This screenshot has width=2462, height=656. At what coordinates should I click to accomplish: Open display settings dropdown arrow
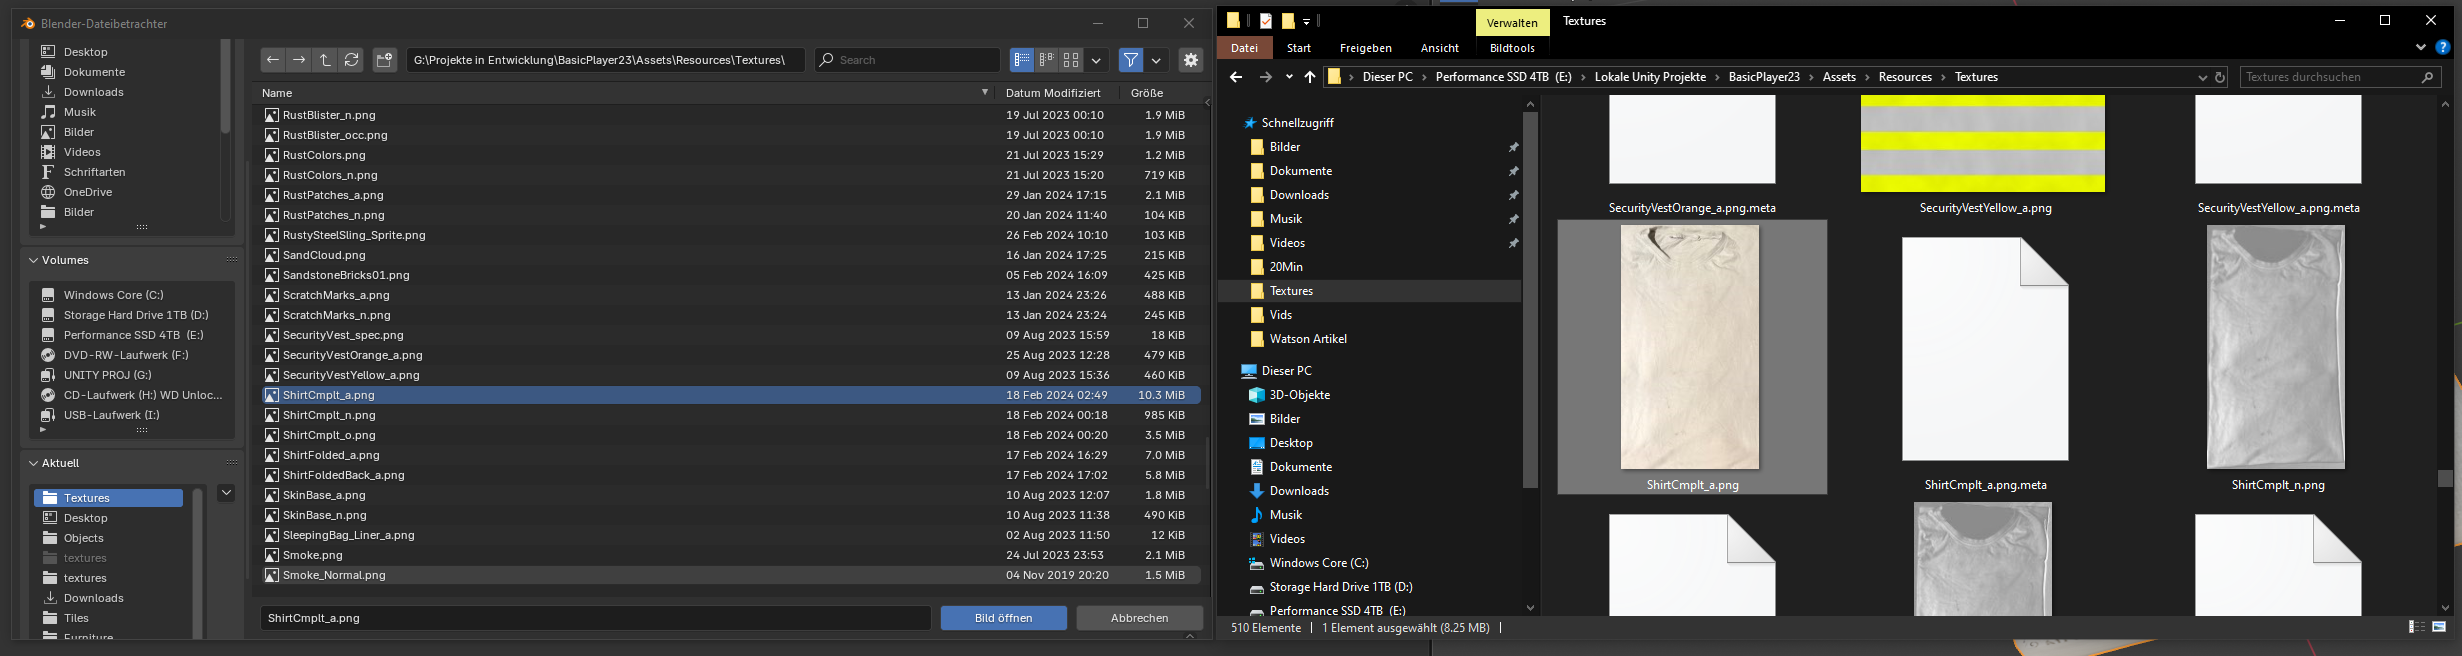1096,60
